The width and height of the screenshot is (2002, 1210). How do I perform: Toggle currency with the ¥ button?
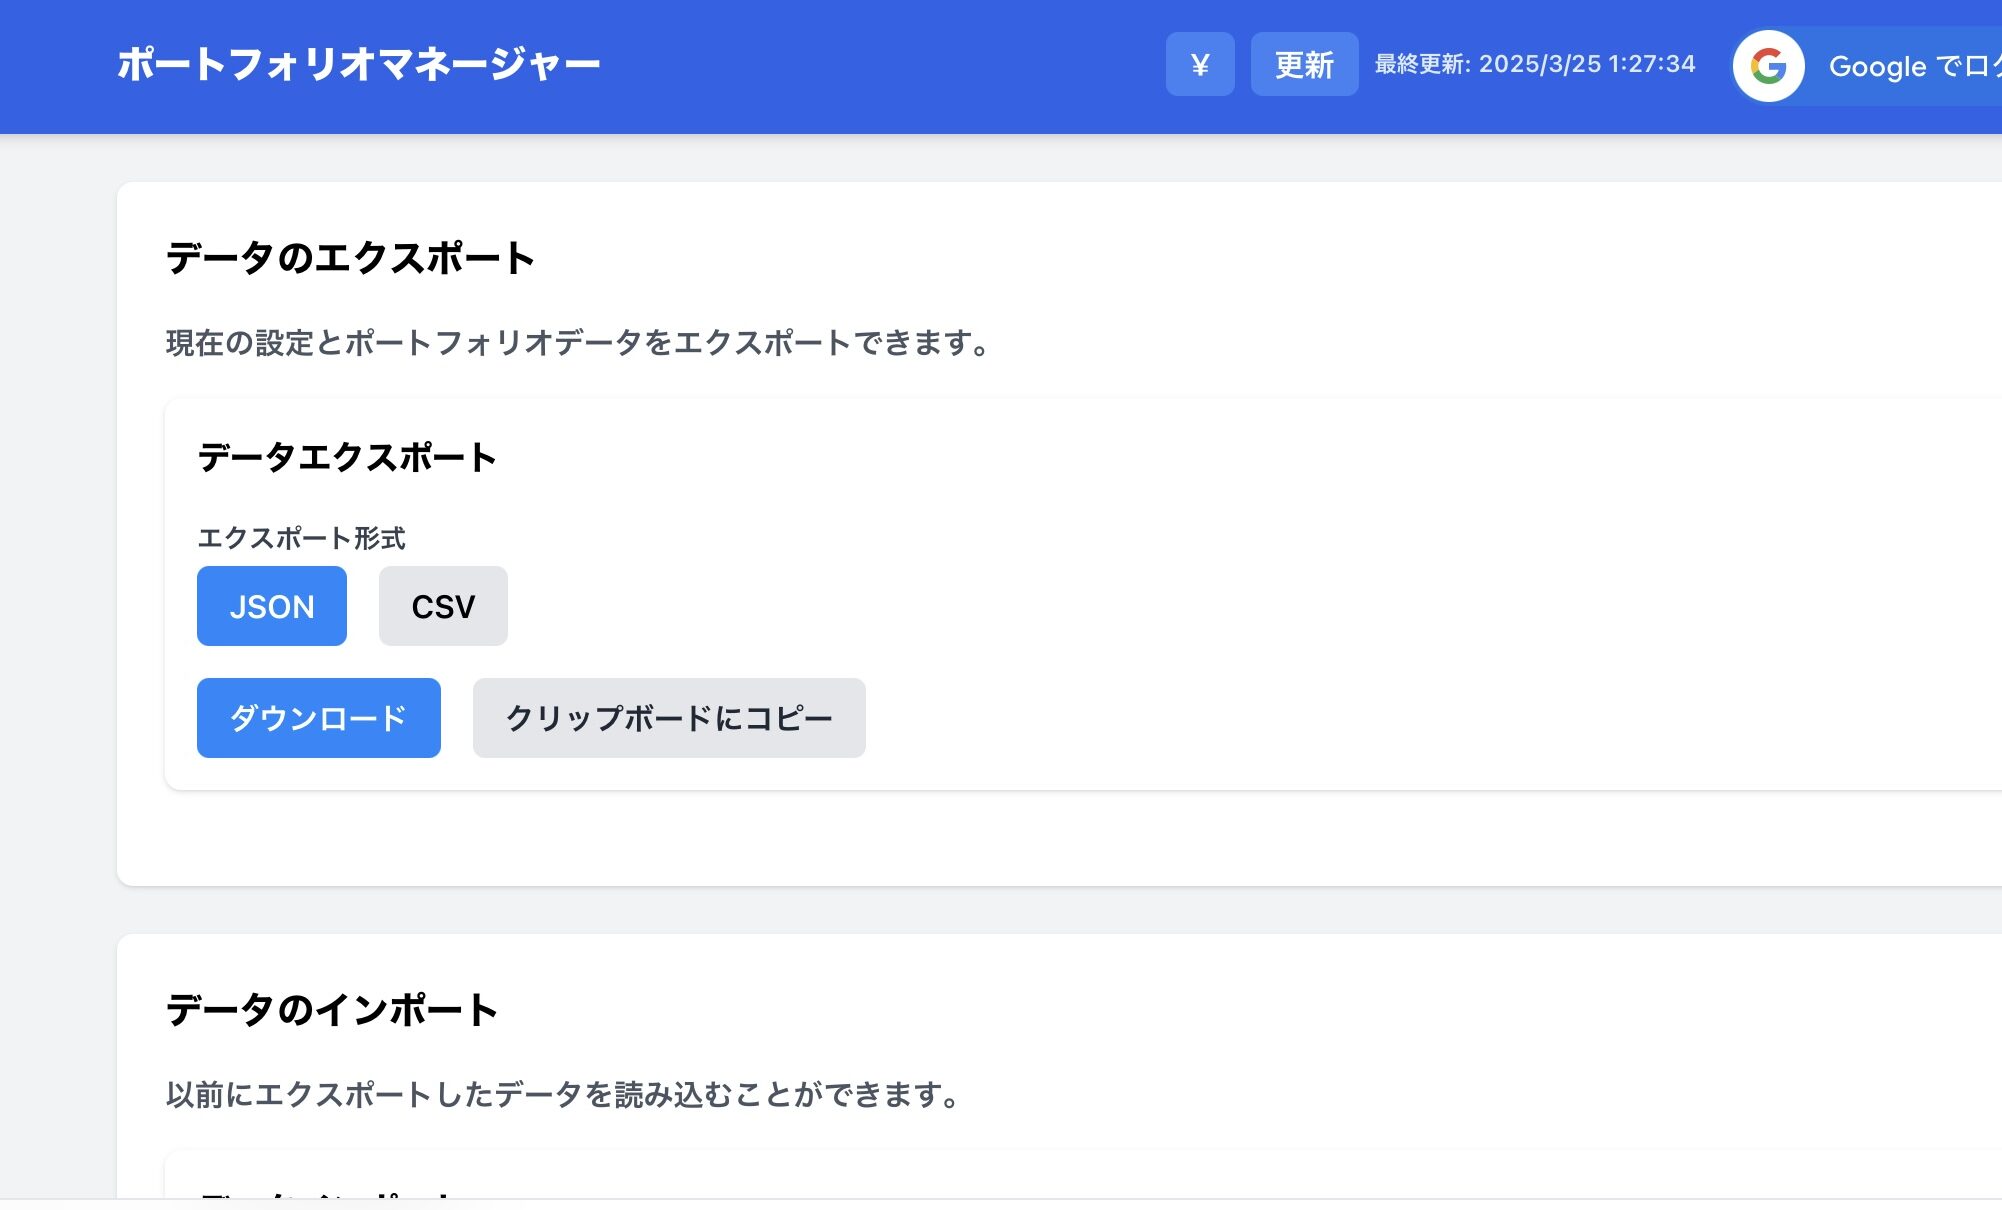coord(1200,64)
